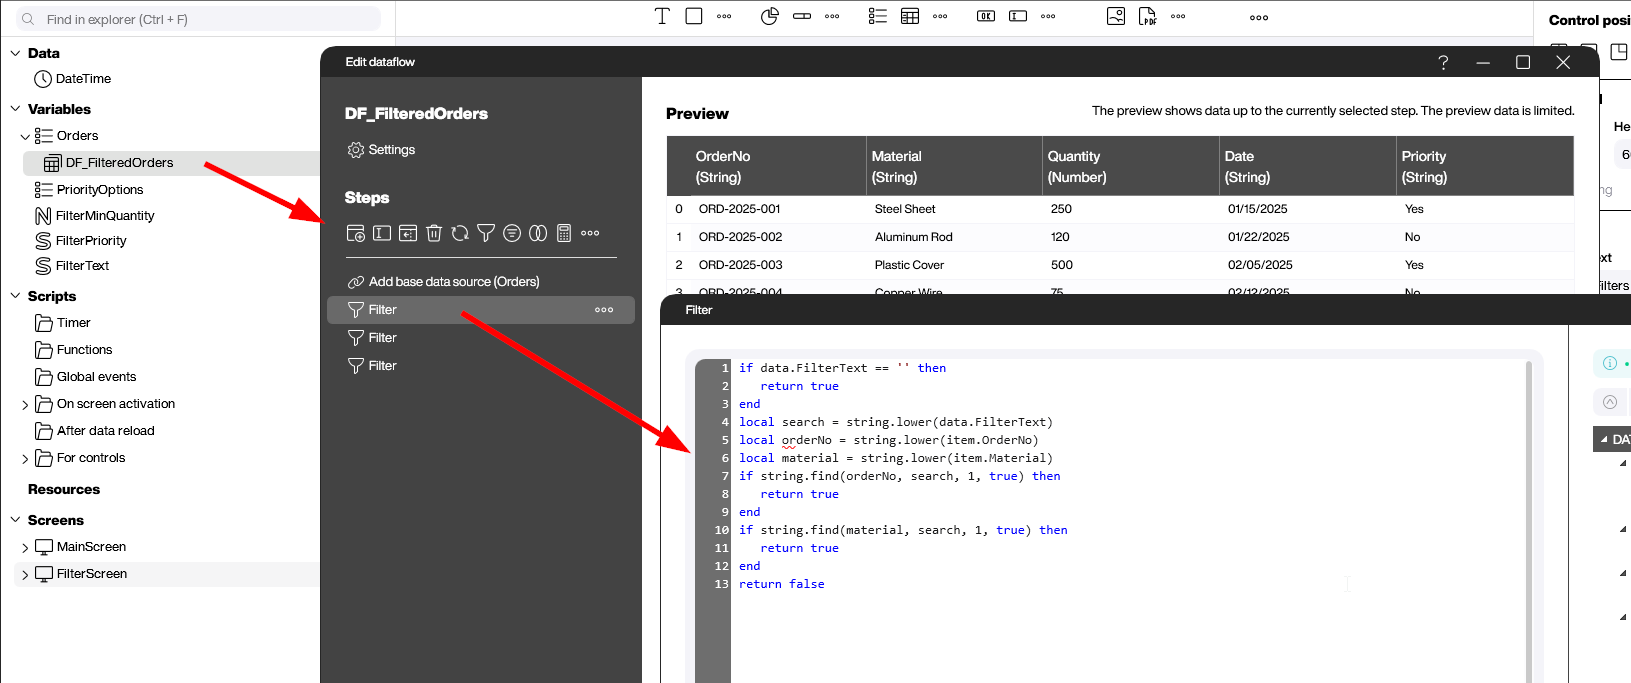
Task: Select the table grid control icon
Action: 910,16
